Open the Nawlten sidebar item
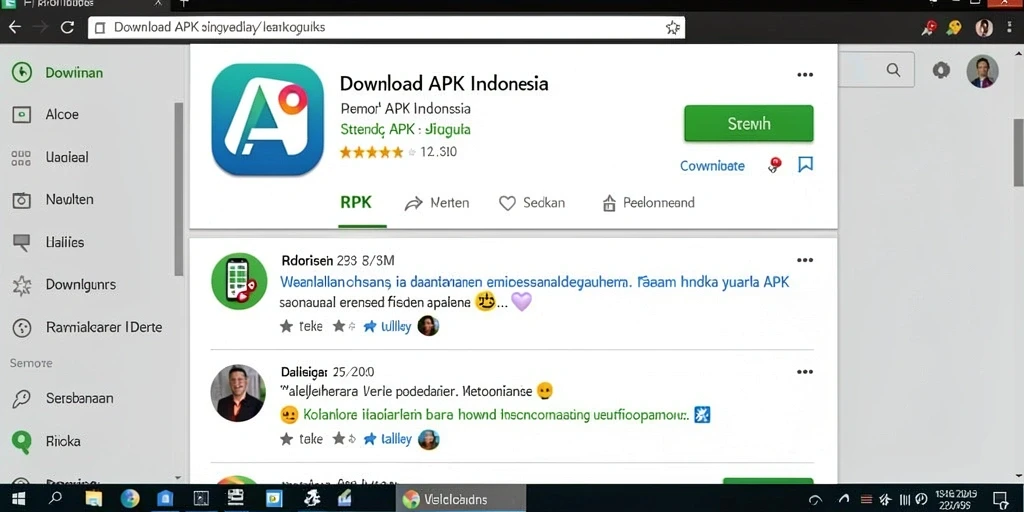Screen dimensions: 1024x512 pos(69,200)
